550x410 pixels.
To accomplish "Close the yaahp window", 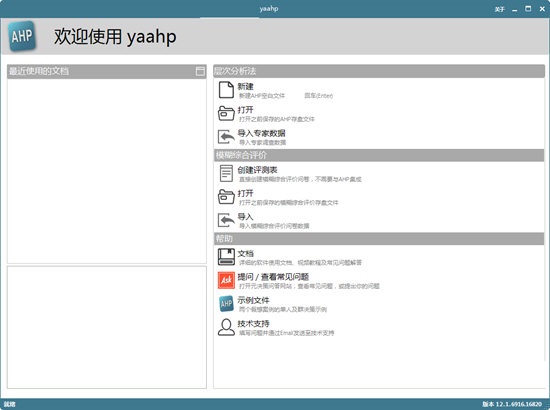I will pyautogui.click(x=542, y=9).
